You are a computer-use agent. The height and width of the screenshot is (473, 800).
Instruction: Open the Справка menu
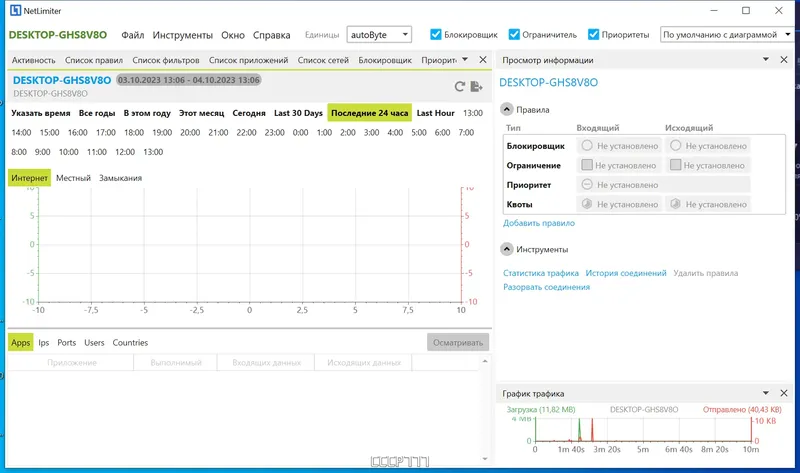pyautogui.click(x=271, y=35)
